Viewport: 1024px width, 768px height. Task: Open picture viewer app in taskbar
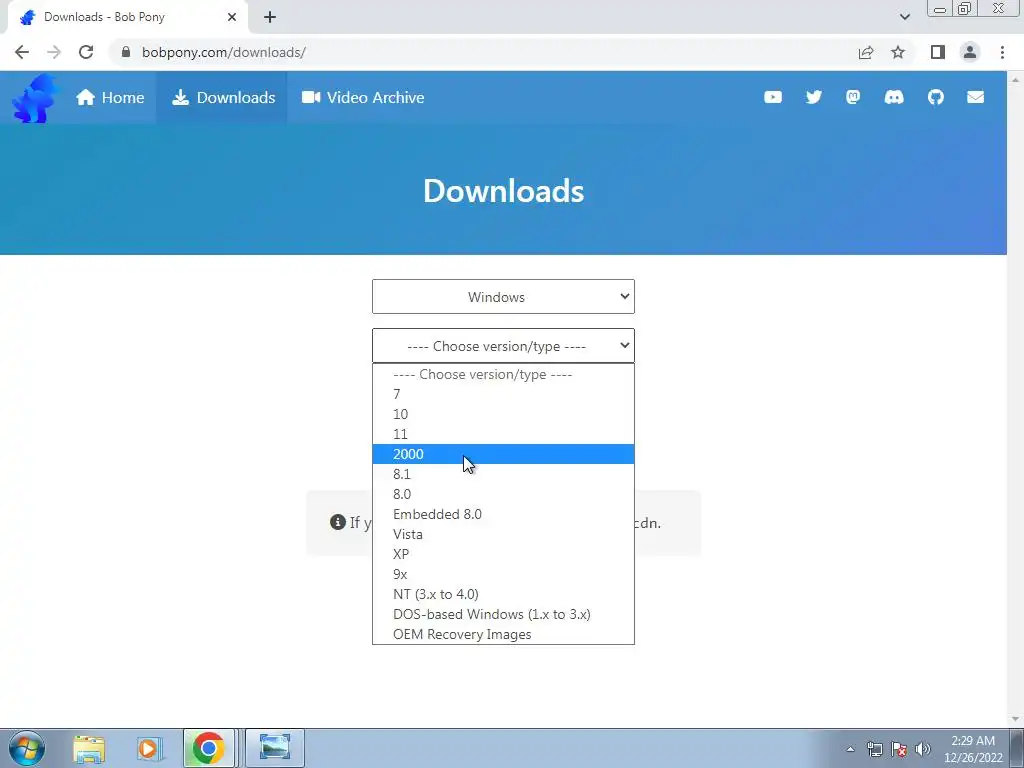[275, 748]
